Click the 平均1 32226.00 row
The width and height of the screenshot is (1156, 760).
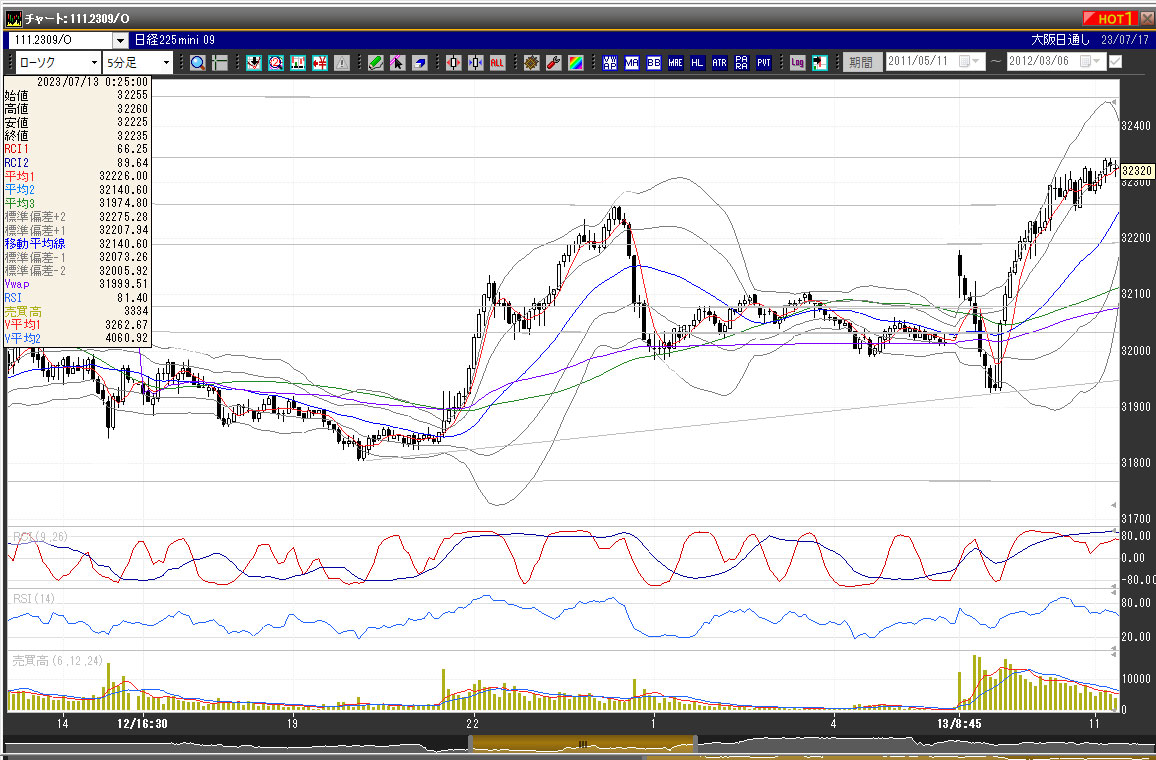pos(76,176)
